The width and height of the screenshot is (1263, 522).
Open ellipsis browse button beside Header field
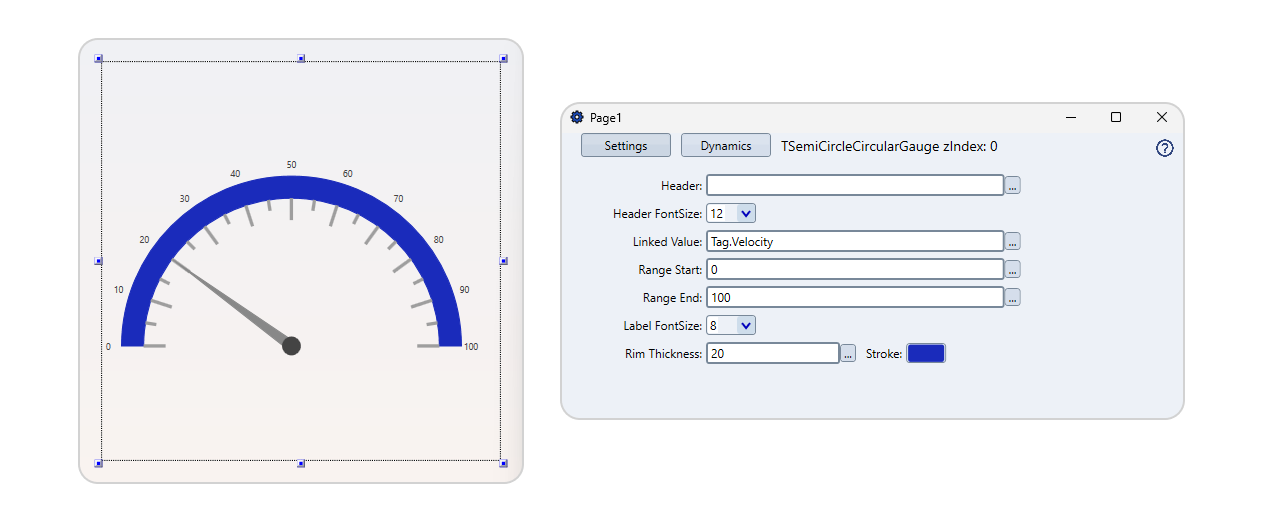click(1013, 185)
